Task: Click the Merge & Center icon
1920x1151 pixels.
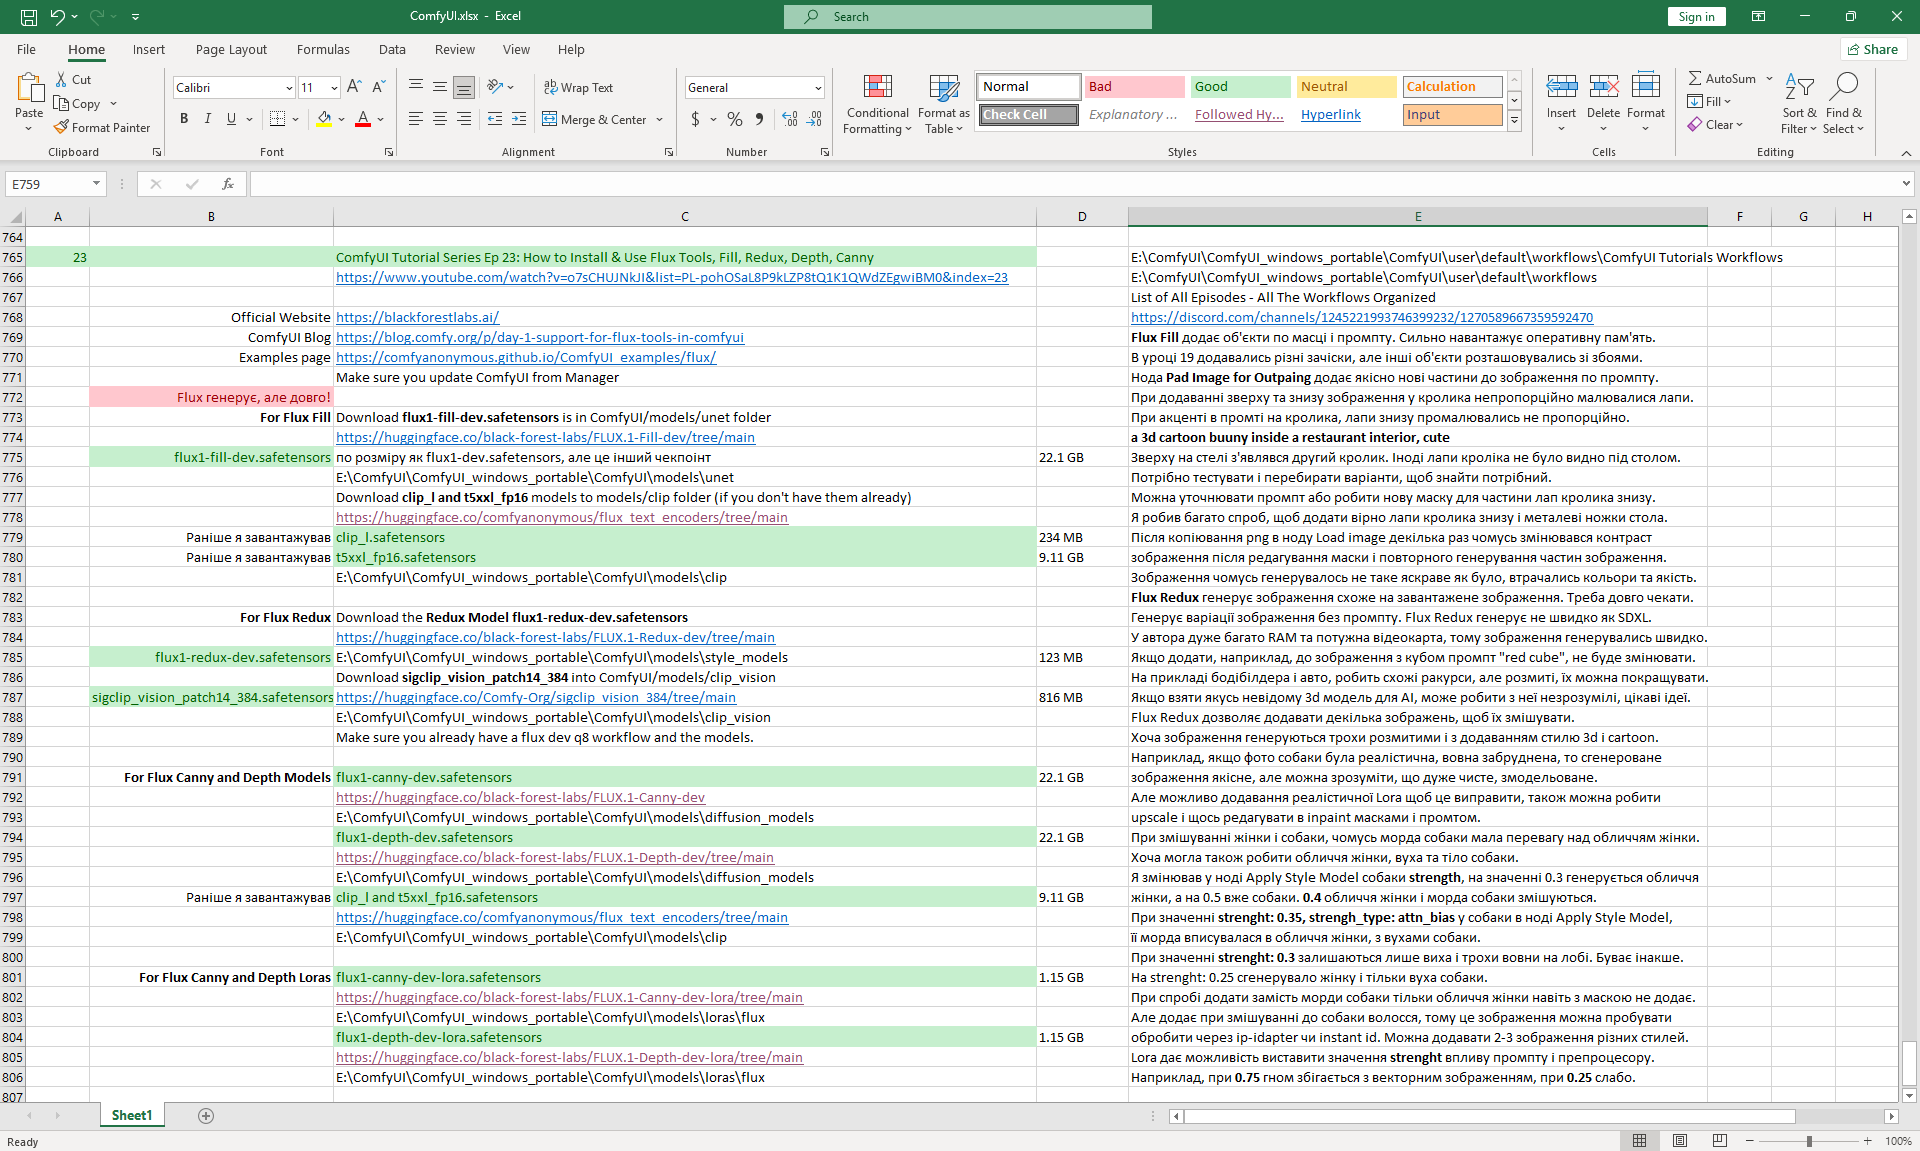Action: pyautogui.click(x=550, y=119)
